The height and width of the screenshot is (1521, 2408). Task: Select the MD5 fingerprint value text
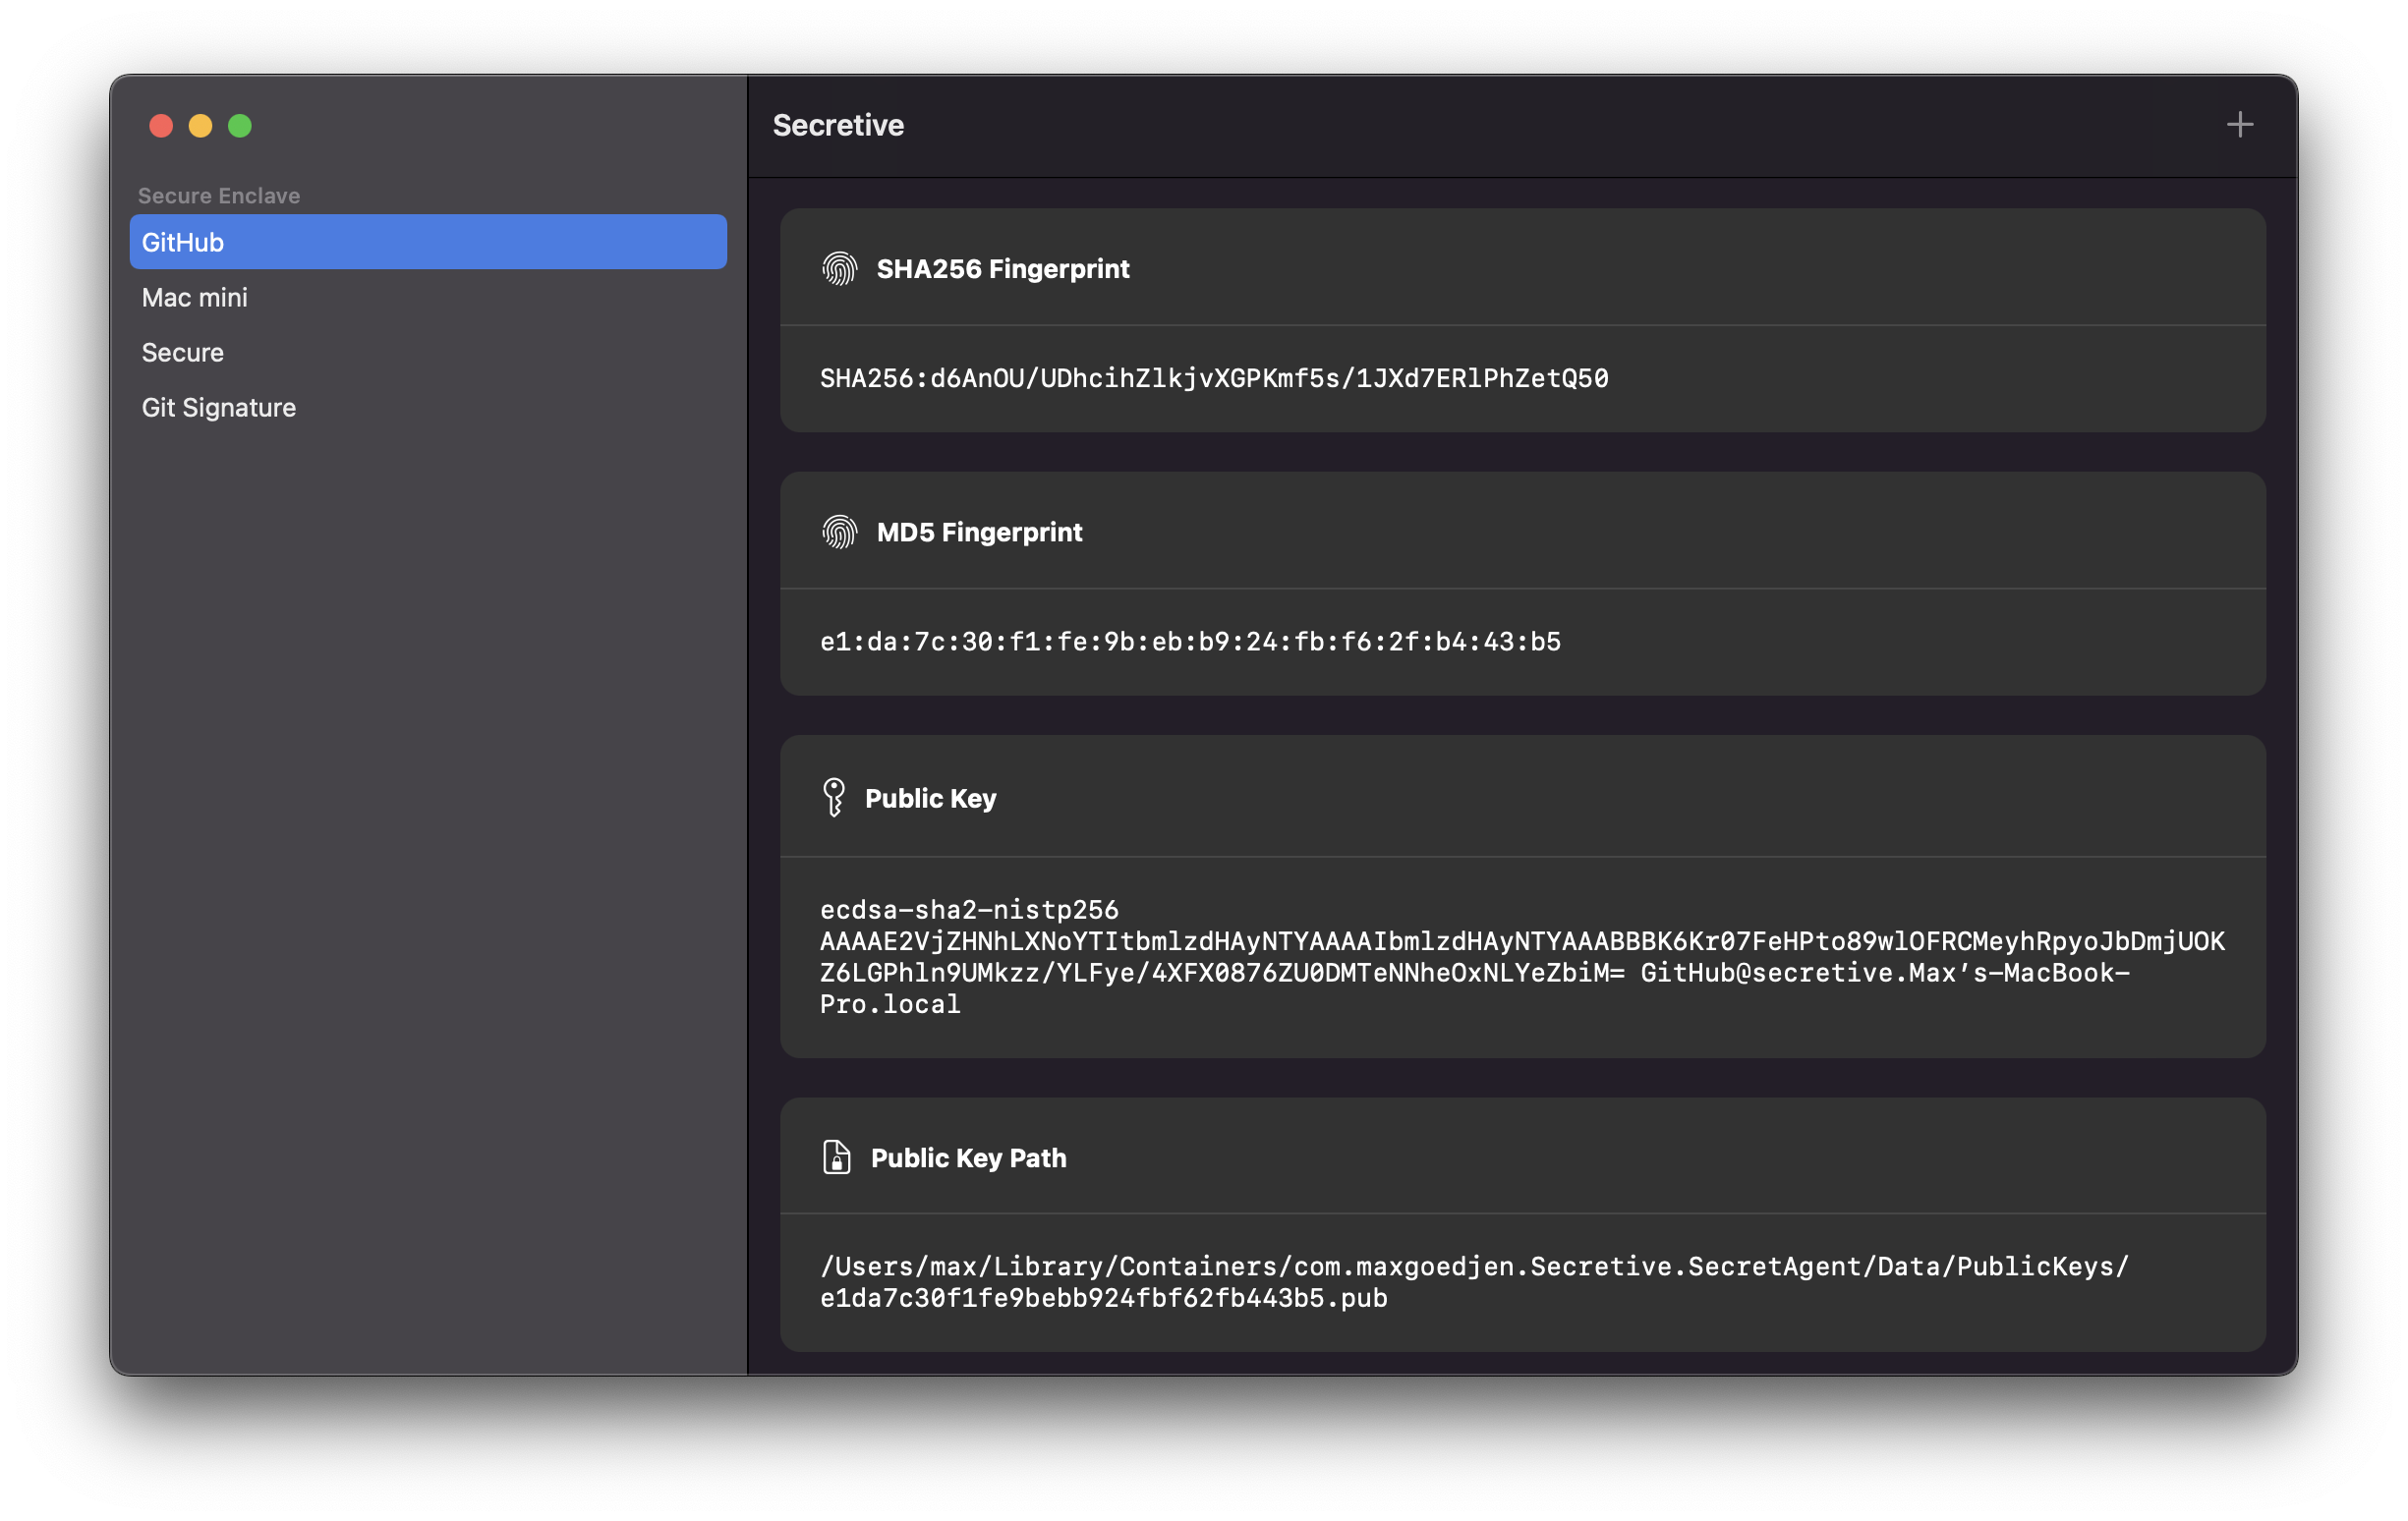[1190, 642]
